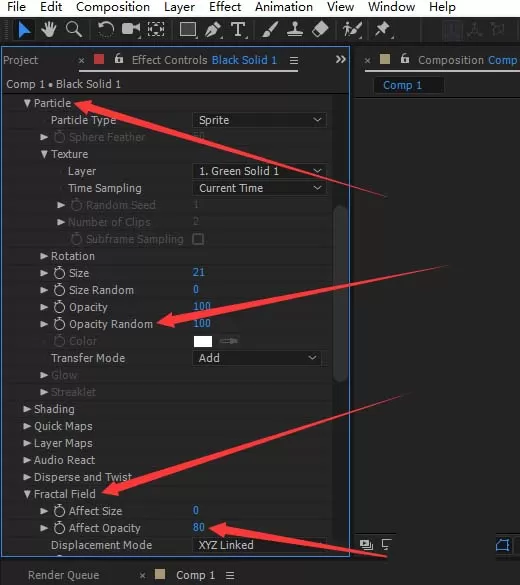Select the Selection arrow tool
The image size is (520, 585).
point(24,30)
